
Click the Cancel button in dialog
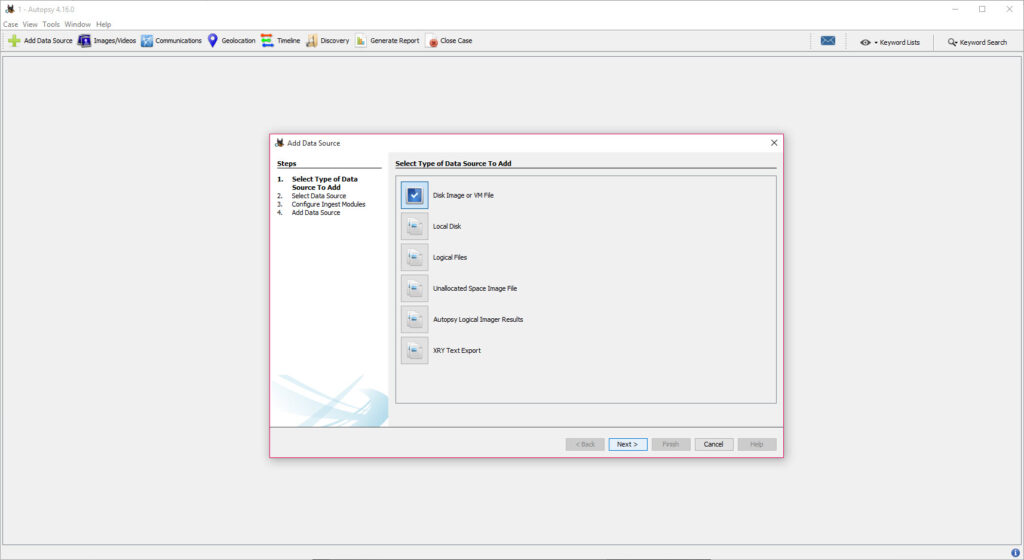click(714, 444)
